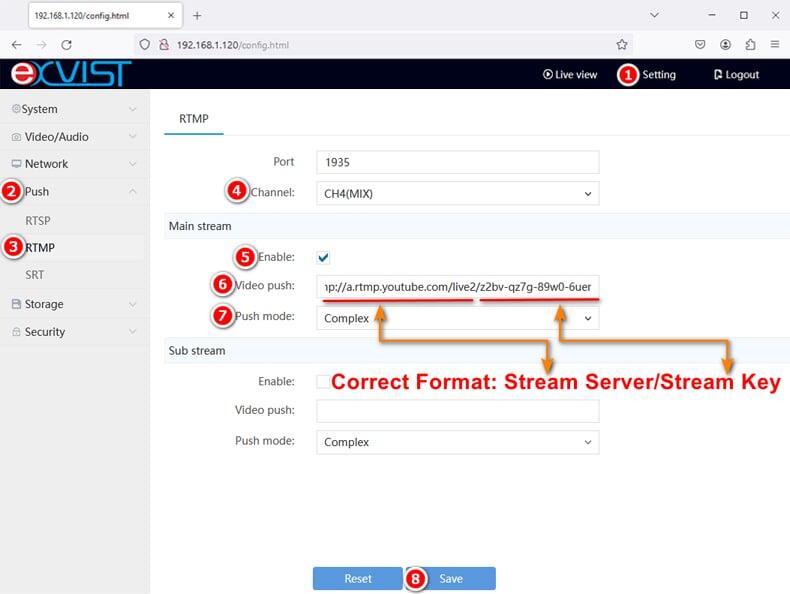Open Live view

570,75
